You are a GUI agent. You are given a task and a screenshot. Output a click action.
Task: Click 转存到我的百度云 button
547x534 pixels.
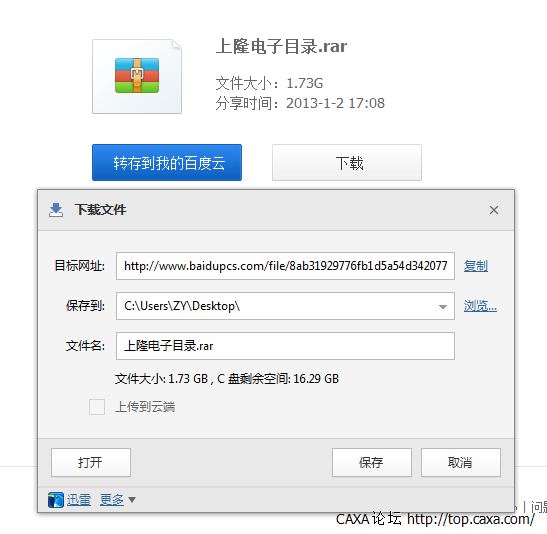click(x=167, y=163)
